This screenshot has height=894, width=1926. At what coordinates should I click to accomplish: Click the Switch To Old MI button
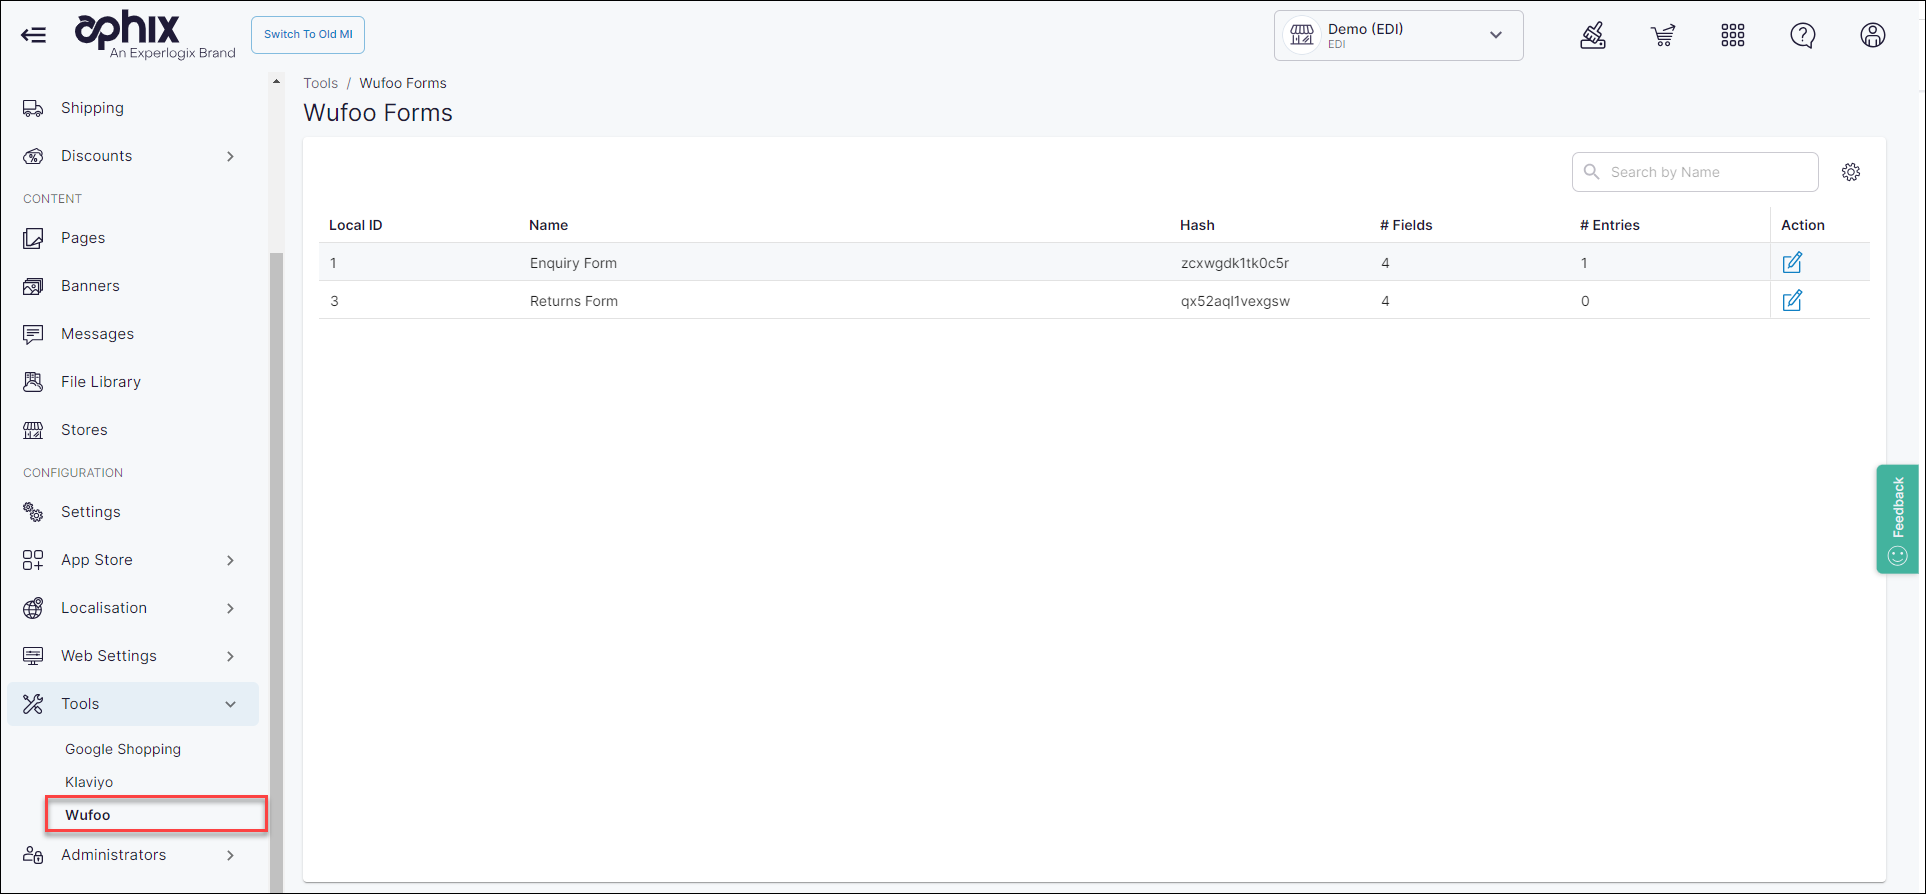pos(308,35)
